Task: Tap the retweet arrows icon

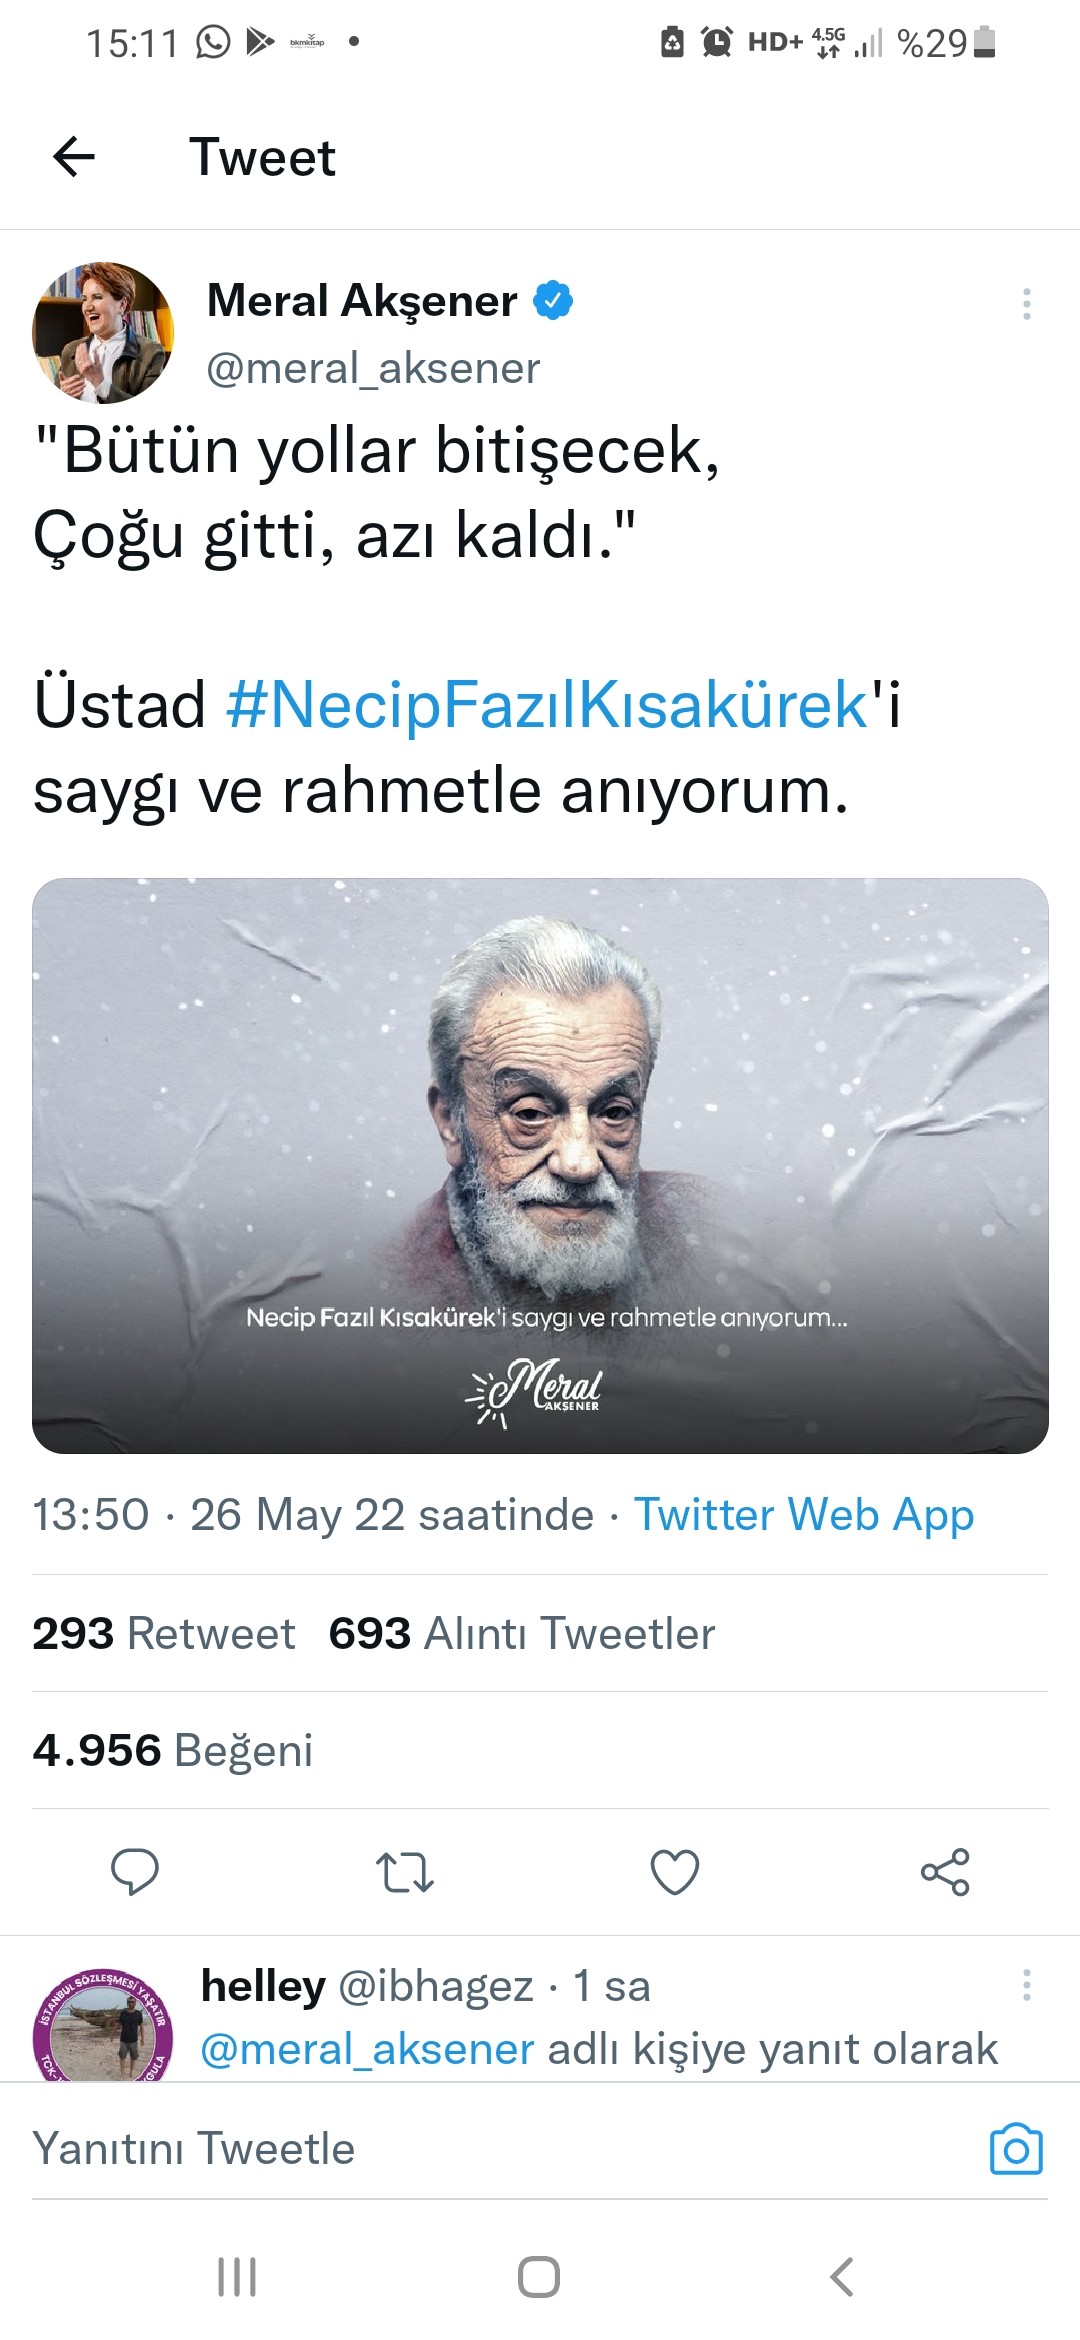Action: point(405,1872)
